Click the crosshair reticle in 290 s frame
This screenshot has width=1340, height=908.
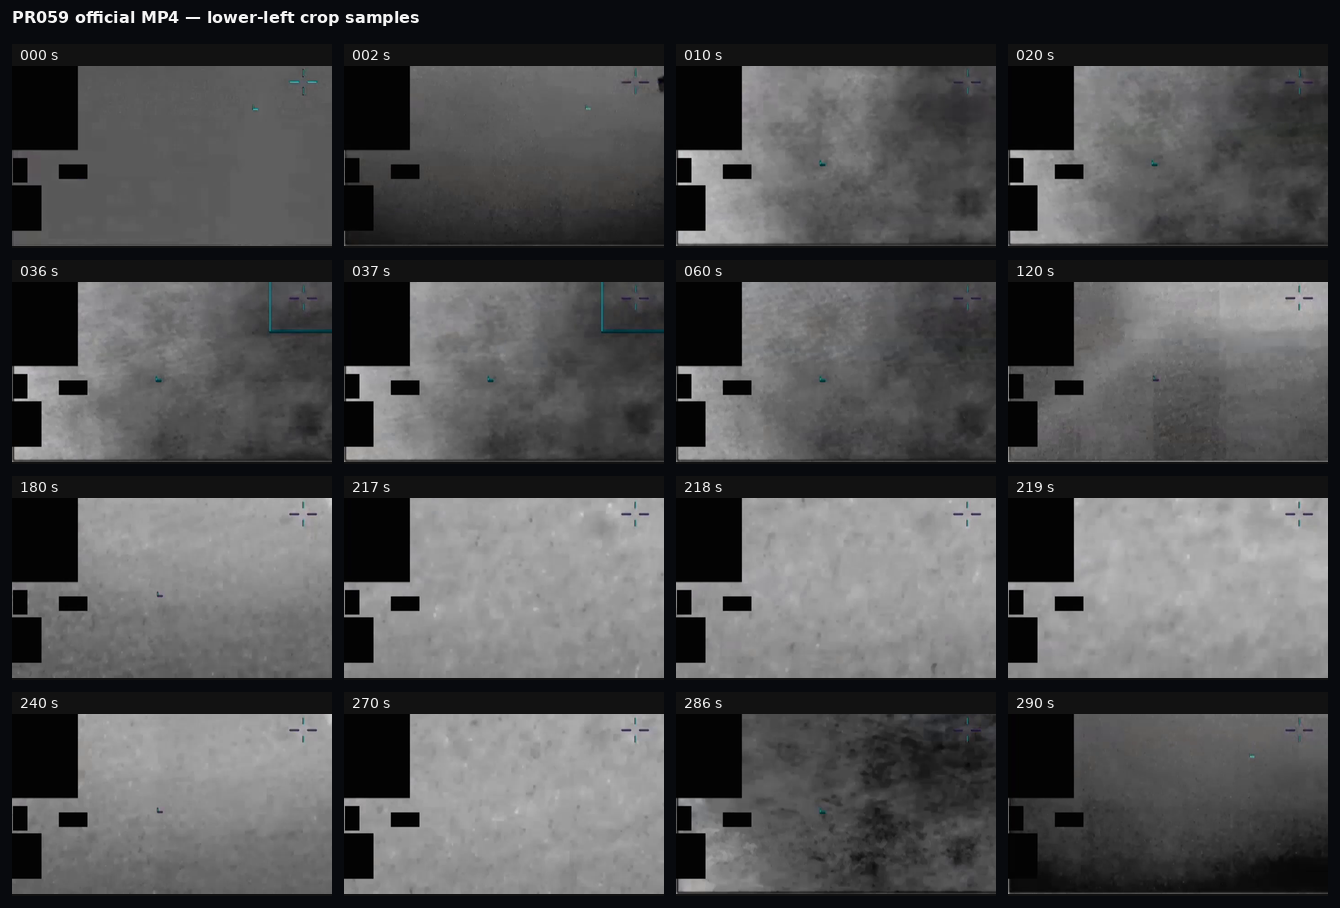point(1299,730)
